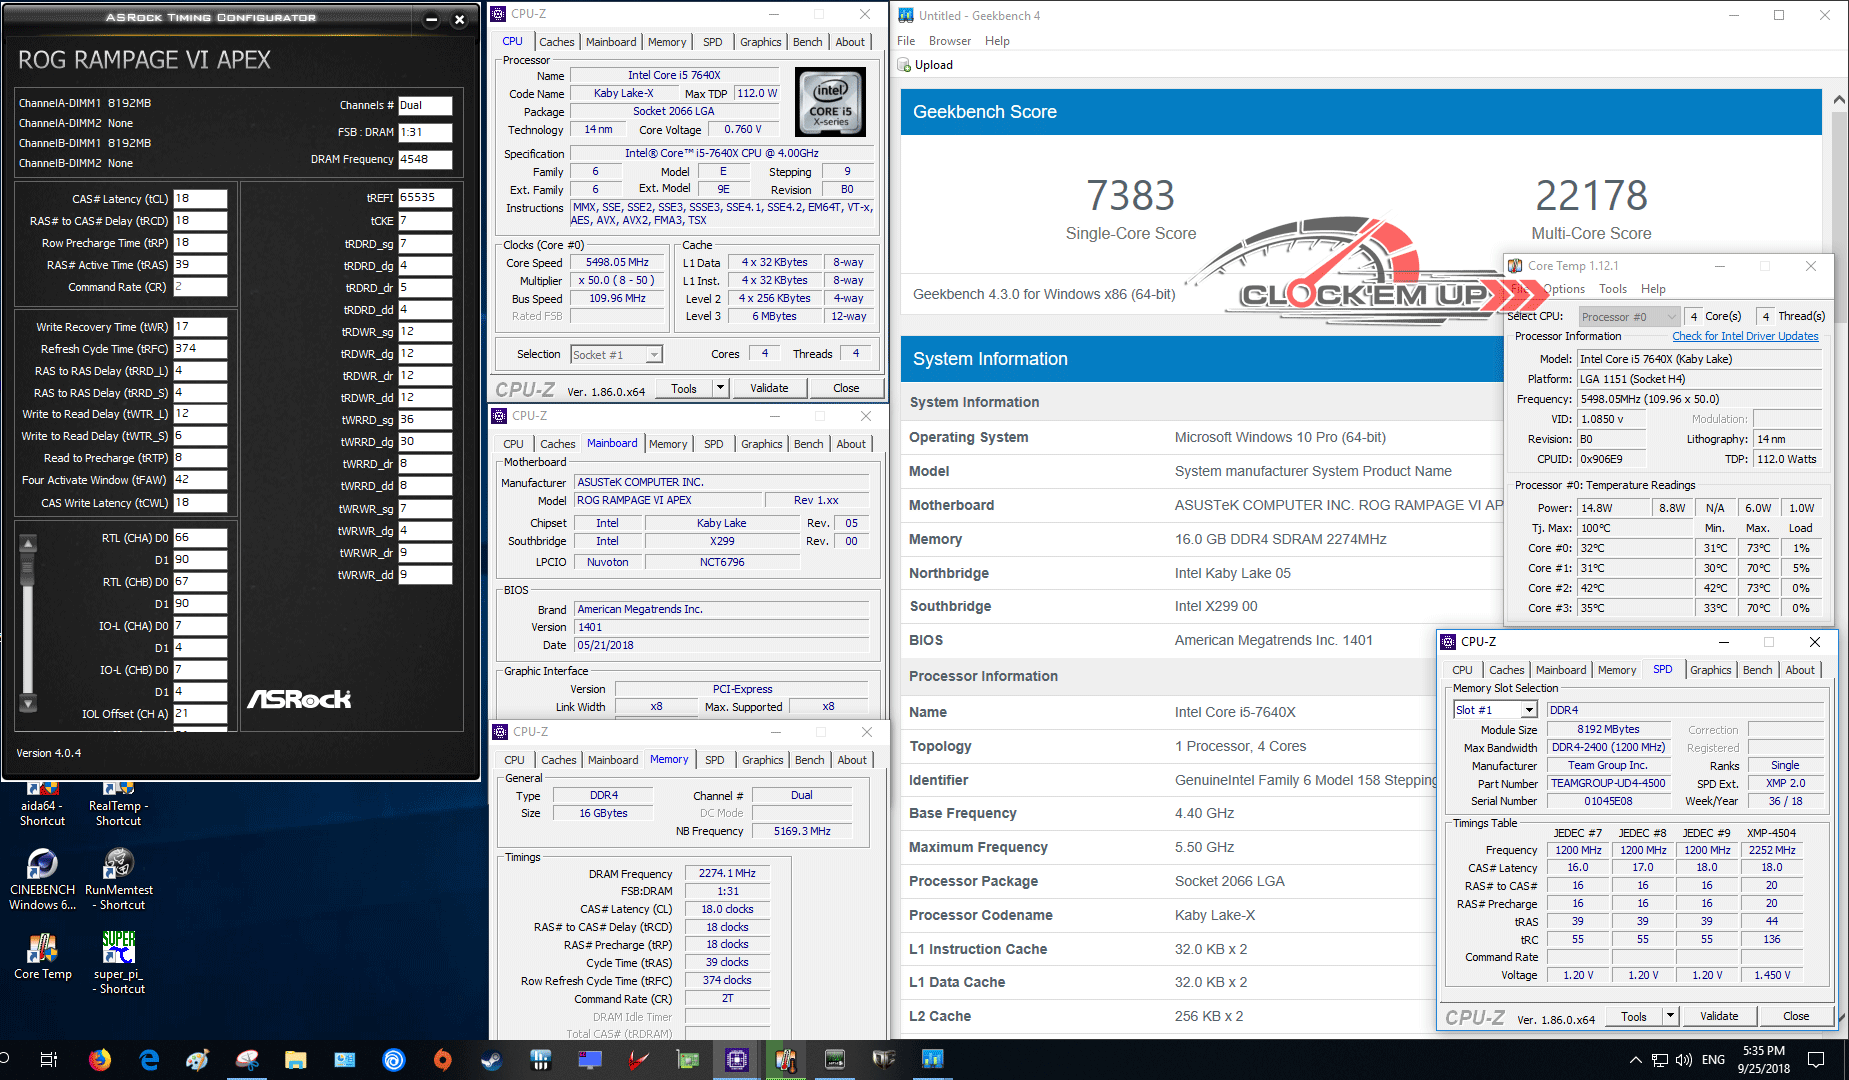
Task: Open the Browser menu in Geekbench
Action: (949, 41)
